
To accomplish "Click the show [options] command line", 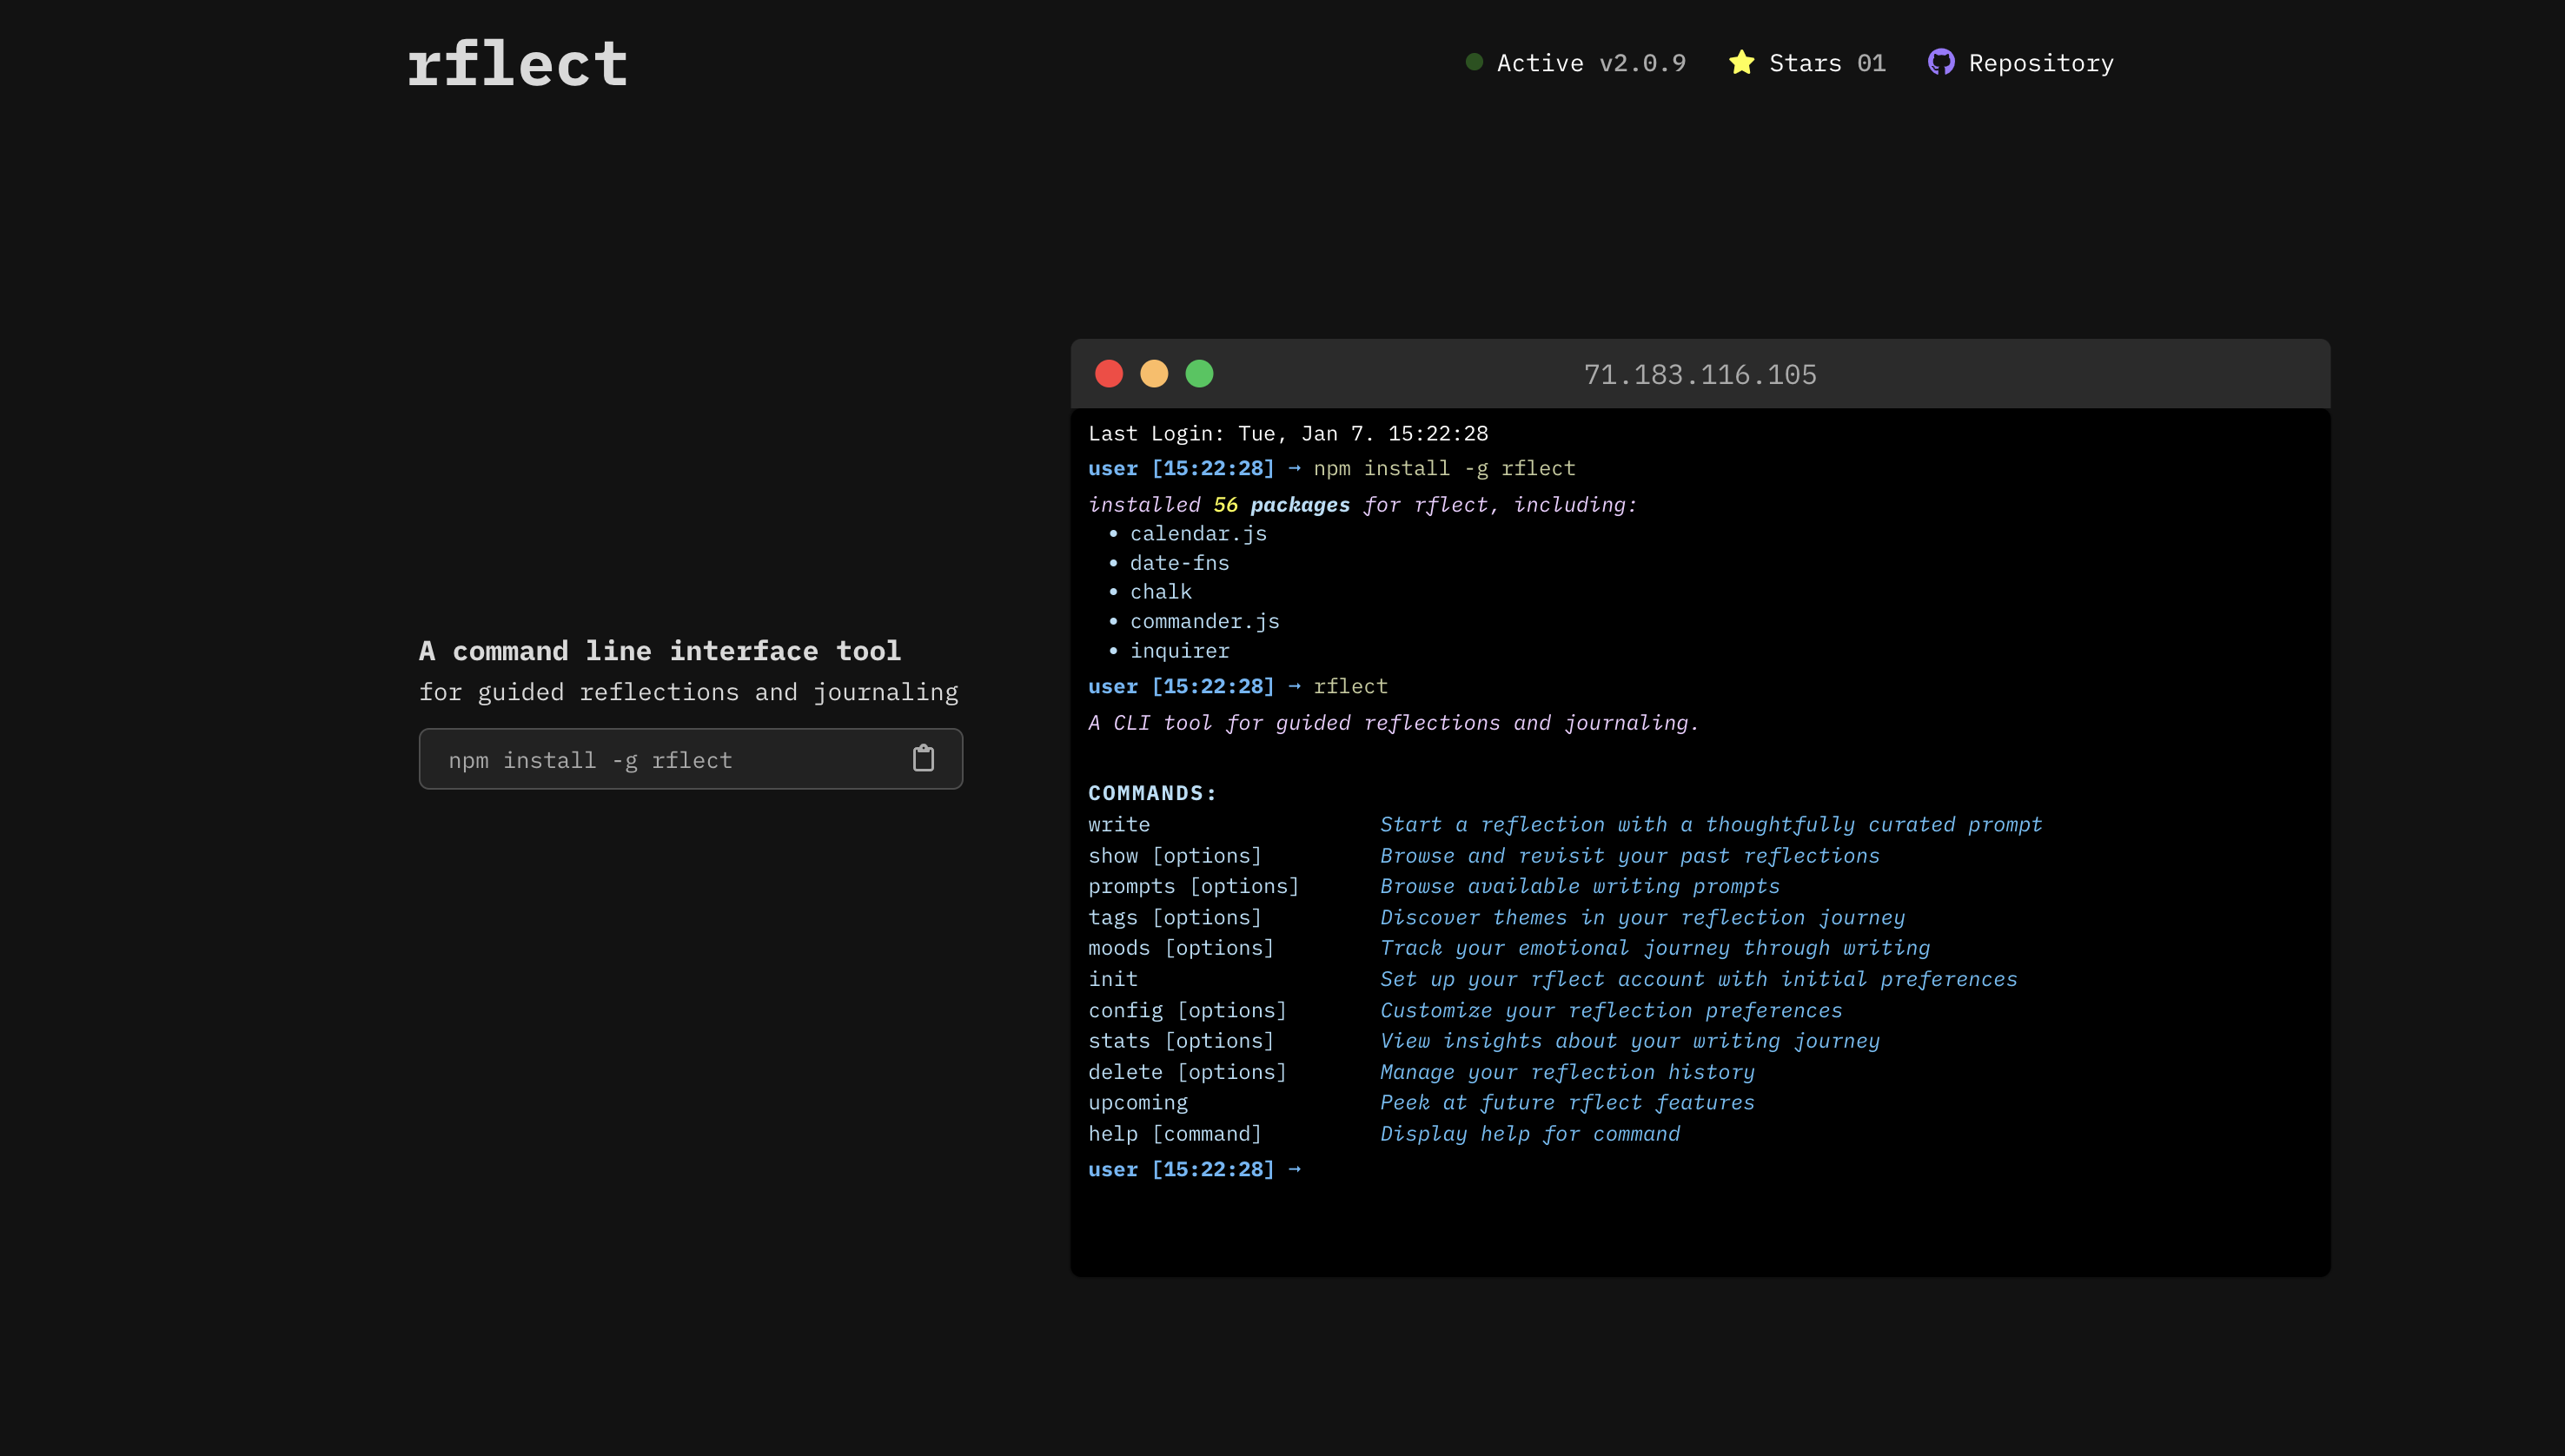I will 1175,855.
